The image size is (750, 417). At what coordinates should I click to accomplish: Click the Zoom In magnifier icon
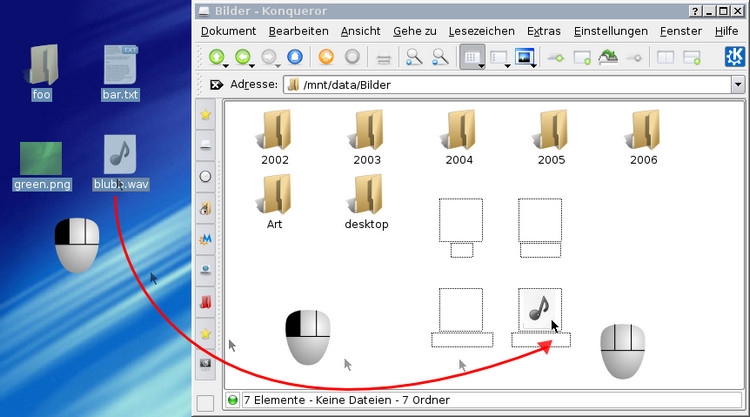[413, 58]
